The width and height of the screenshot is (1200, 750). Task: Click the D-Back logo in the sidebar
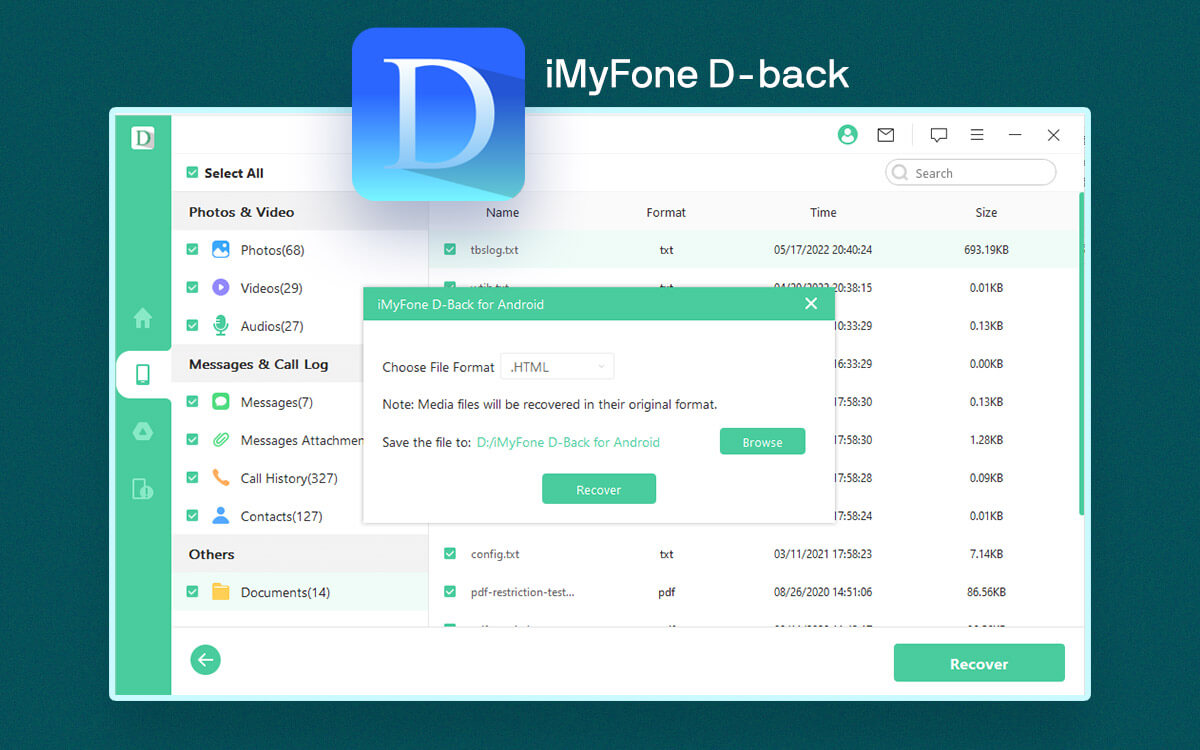143,138
